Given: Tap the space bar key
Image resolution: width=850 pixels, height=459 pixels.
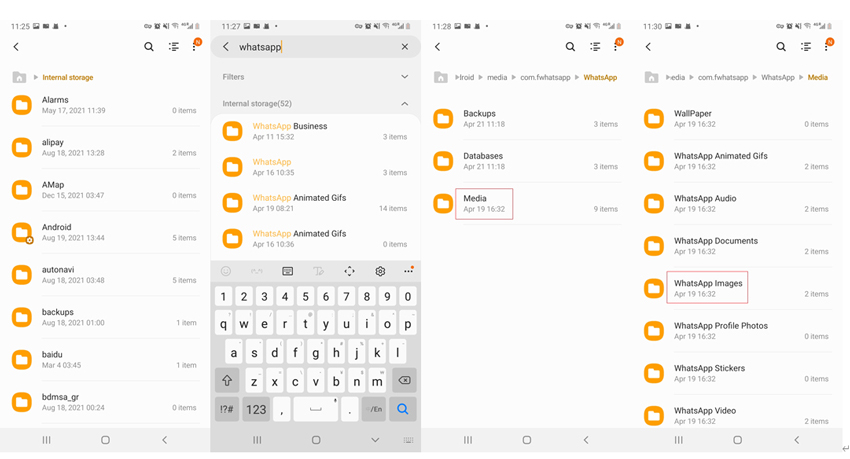Looking at the screenshot, I should tap(316, 409).
